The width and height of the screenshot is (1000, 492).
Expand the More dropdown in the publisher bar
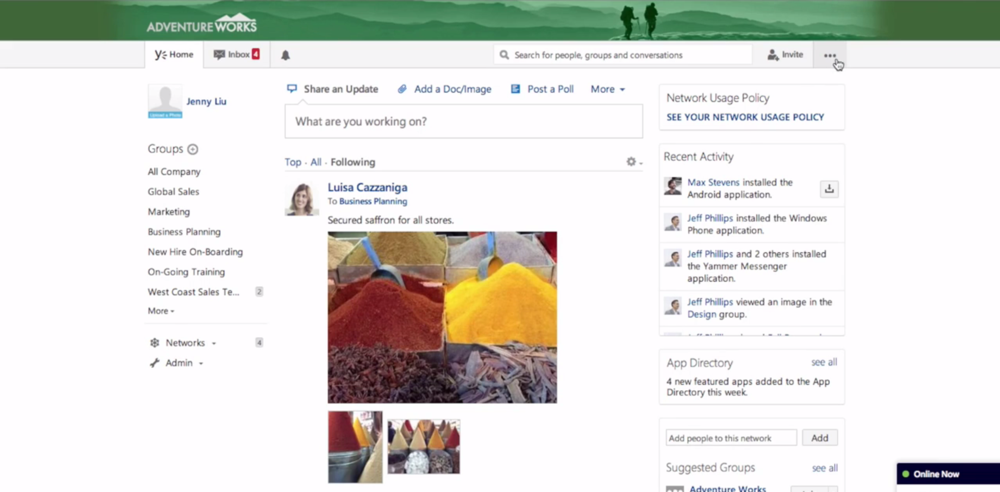click(x=607, y=89)
